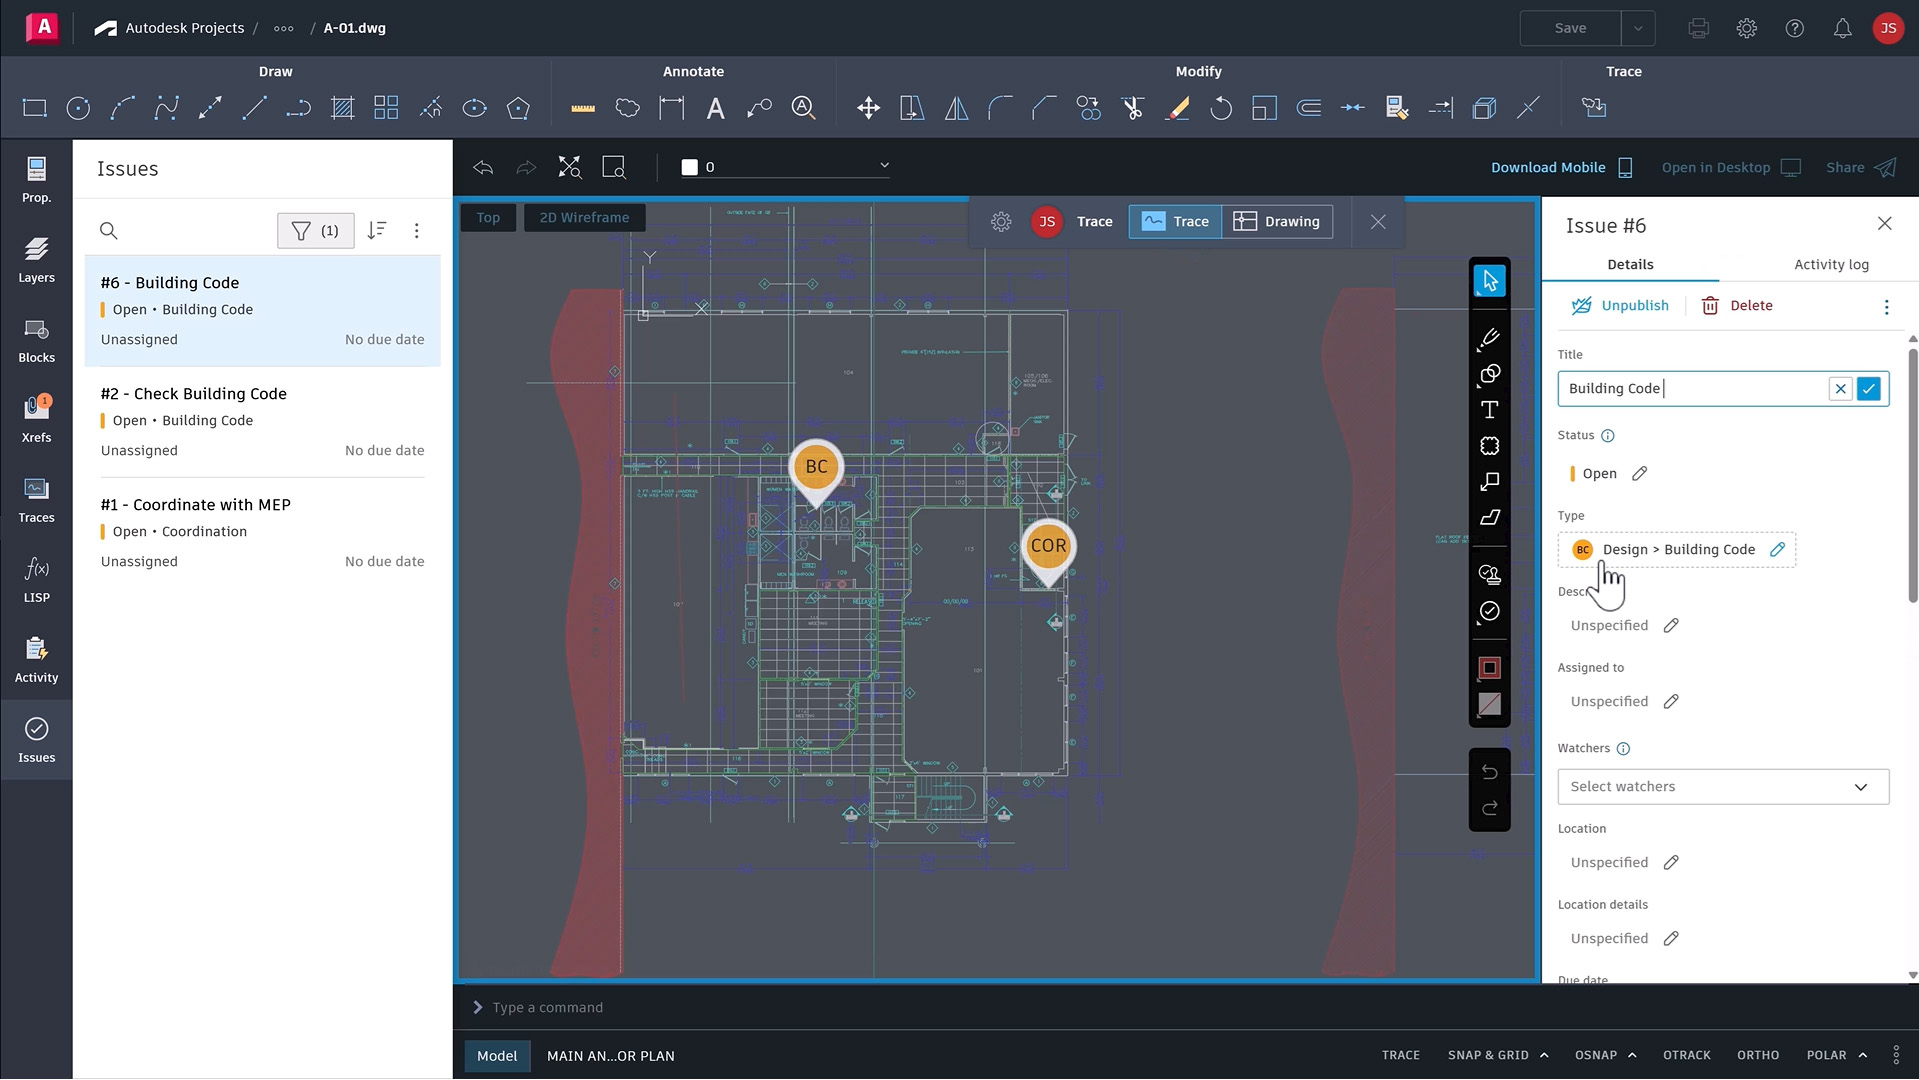Click the sort icon in Issues panel

376,231
